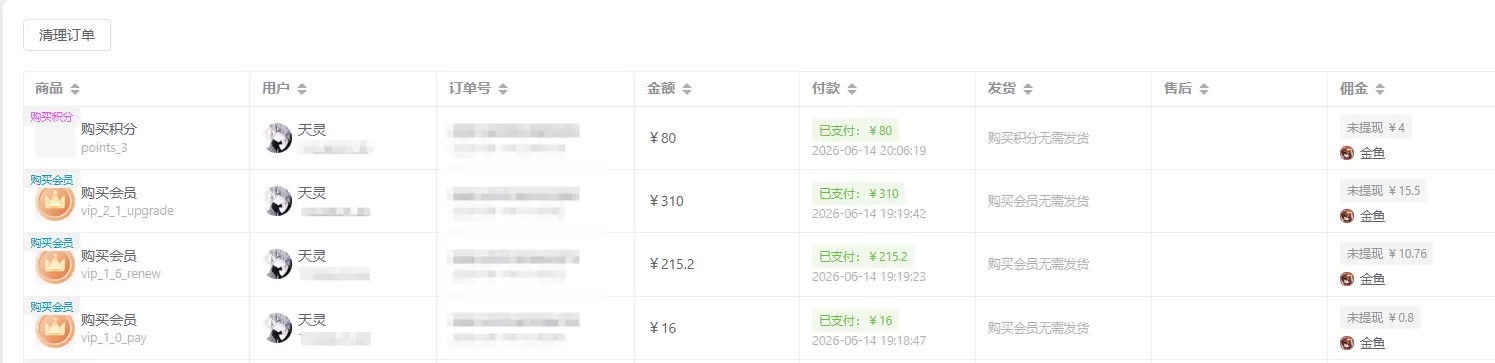Screen dimensions: 1495x363
Task: Open the vip_1_6_renew crown product icon
Action: (x=55, y=266)
